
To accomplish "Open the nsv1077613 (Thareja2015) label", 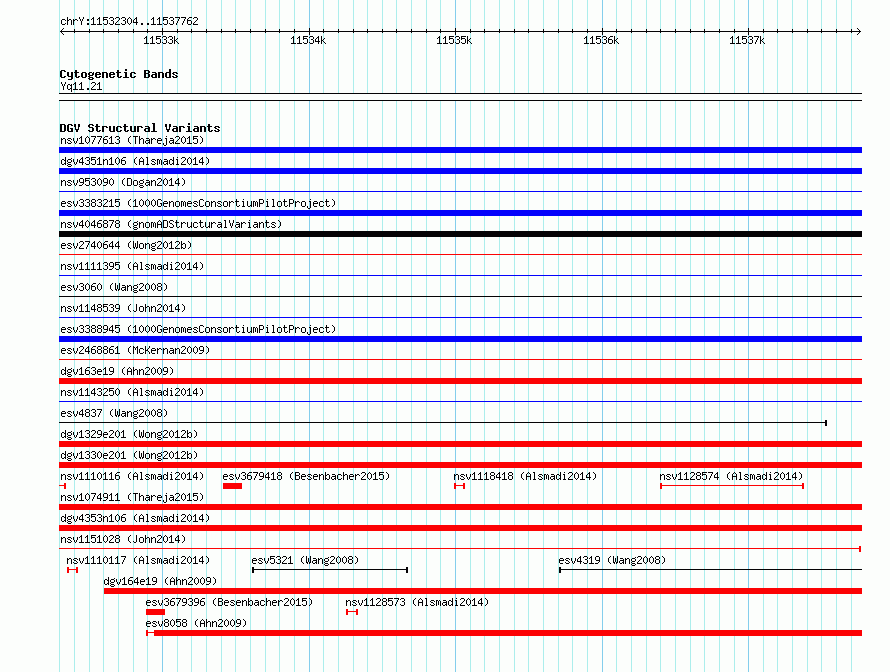I will coord(132,140).
